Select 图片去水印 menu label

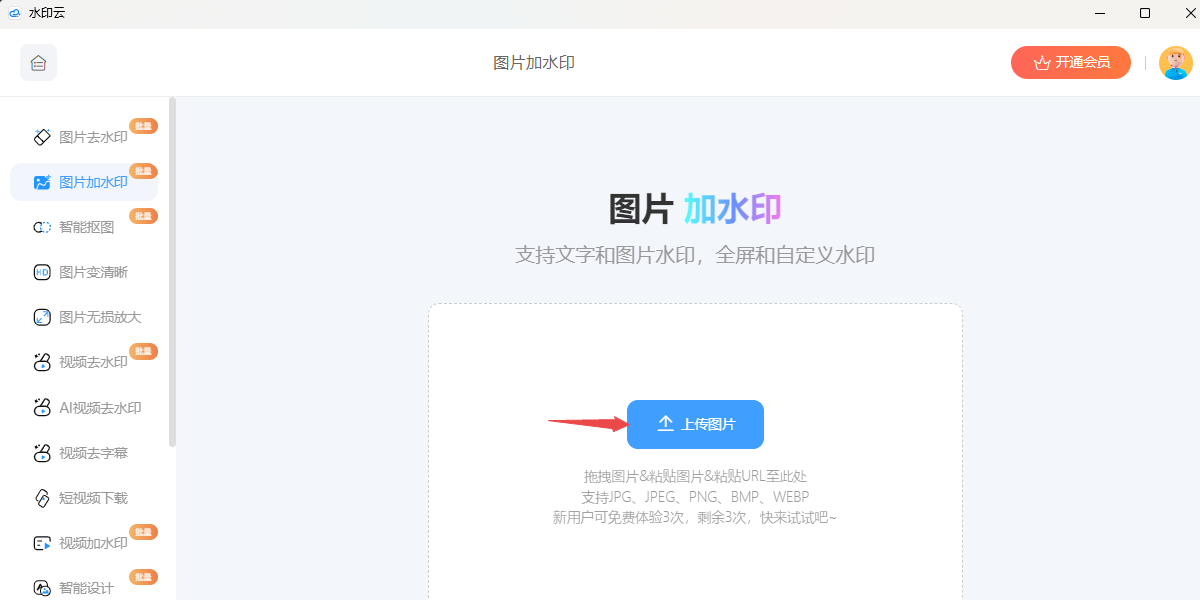pyautogui.click(x=93, y=137)
